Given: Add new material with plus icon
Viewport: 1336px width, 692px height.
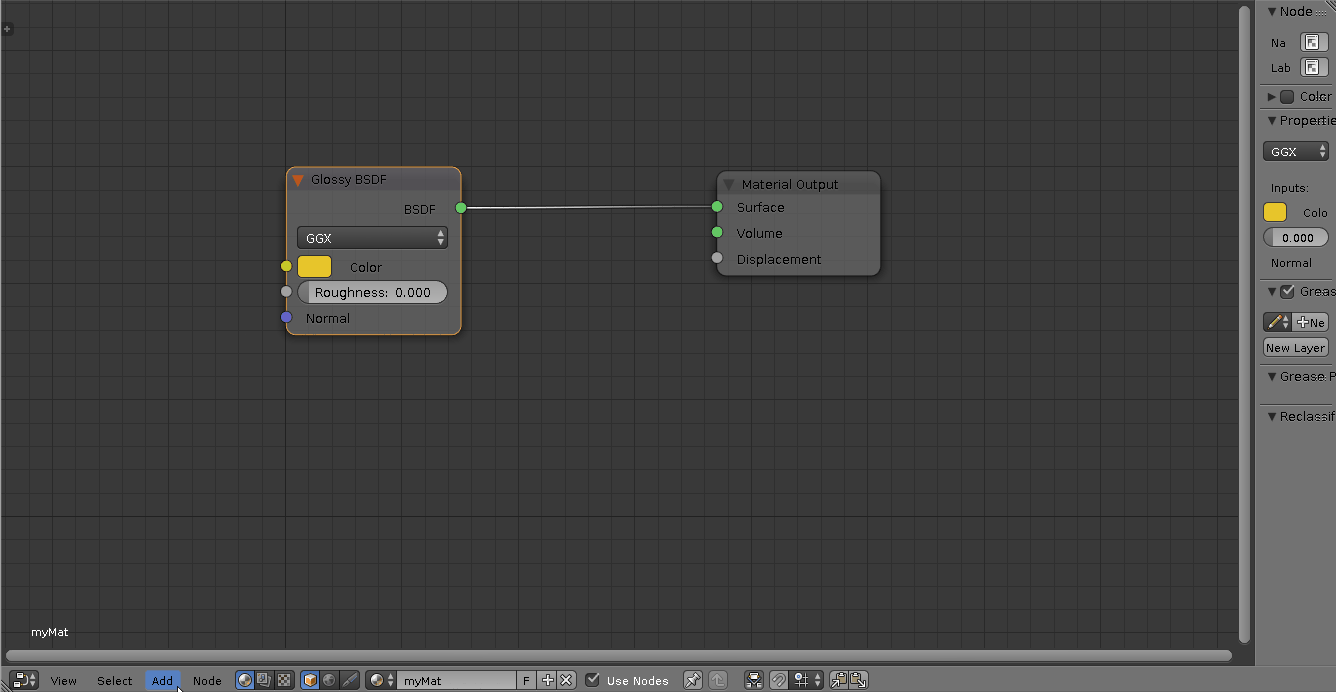Looking at the screenshot, I should tap(547, 680).
